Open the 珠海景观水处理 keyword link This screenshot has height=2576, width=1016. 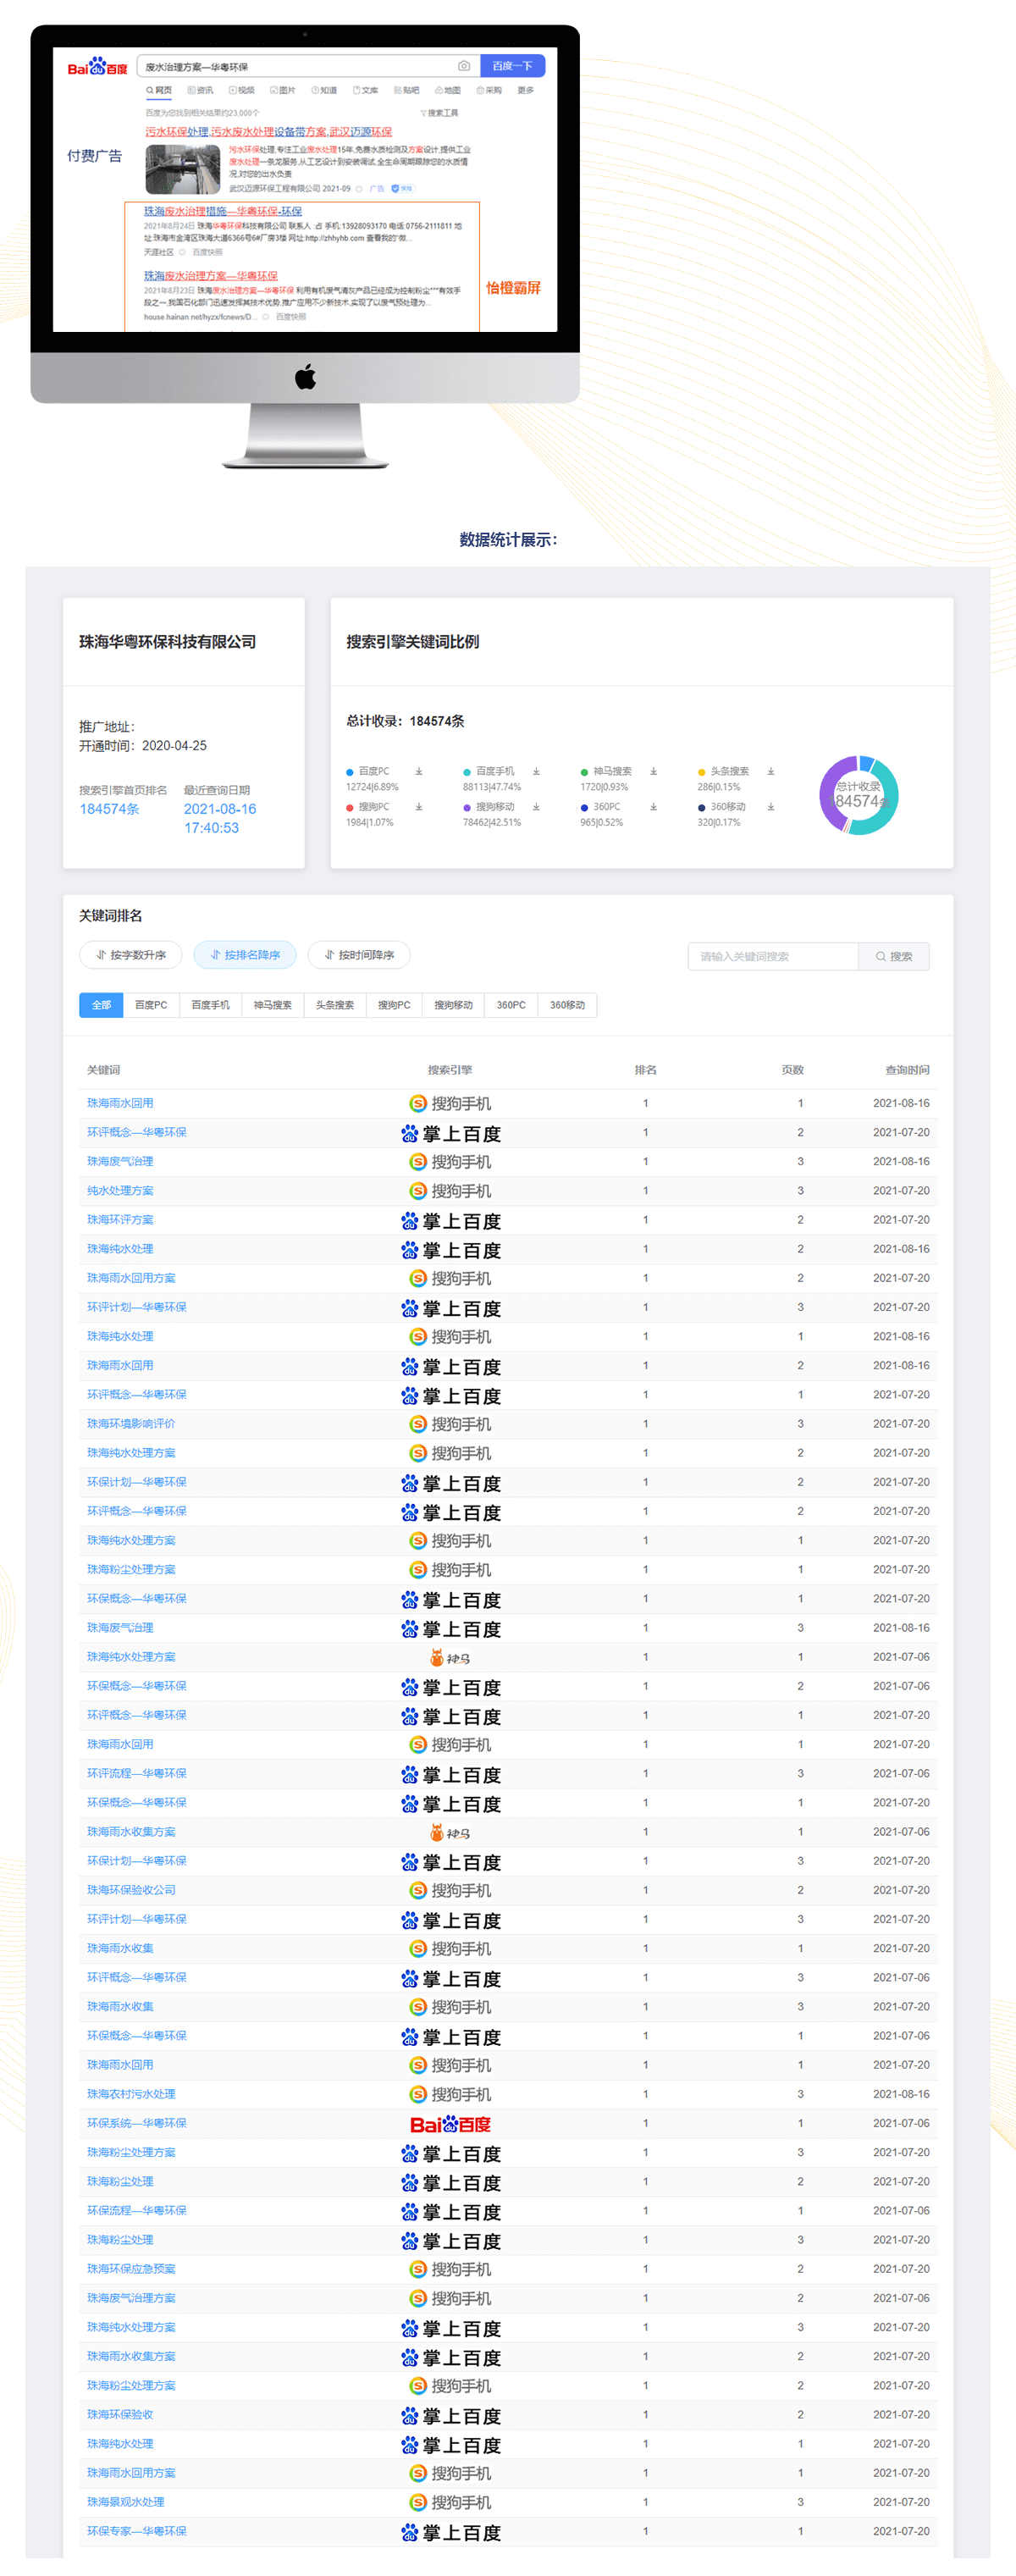pyautogui.click(x=126, y=2502)
